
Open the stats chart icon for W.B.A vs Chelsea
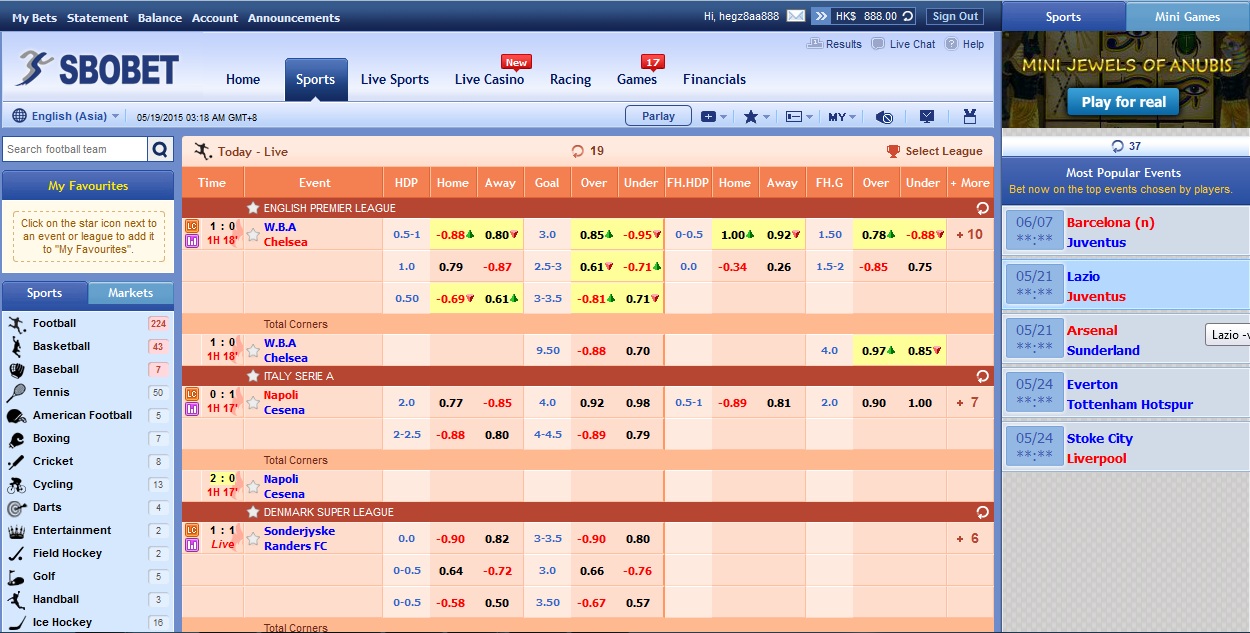192,241
